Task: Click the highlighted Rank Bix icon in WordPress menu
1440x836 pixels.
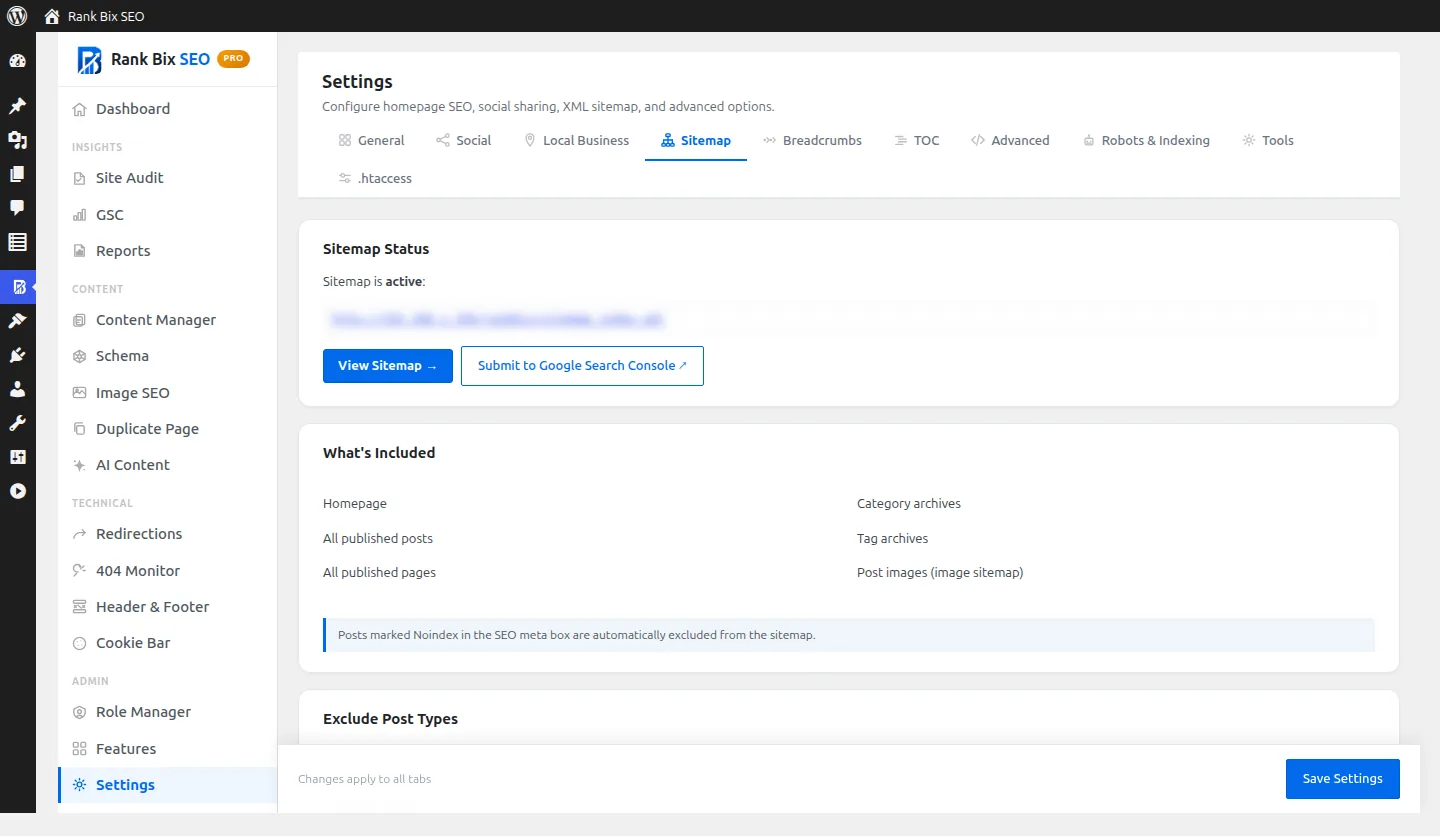Action: point(18,287)
